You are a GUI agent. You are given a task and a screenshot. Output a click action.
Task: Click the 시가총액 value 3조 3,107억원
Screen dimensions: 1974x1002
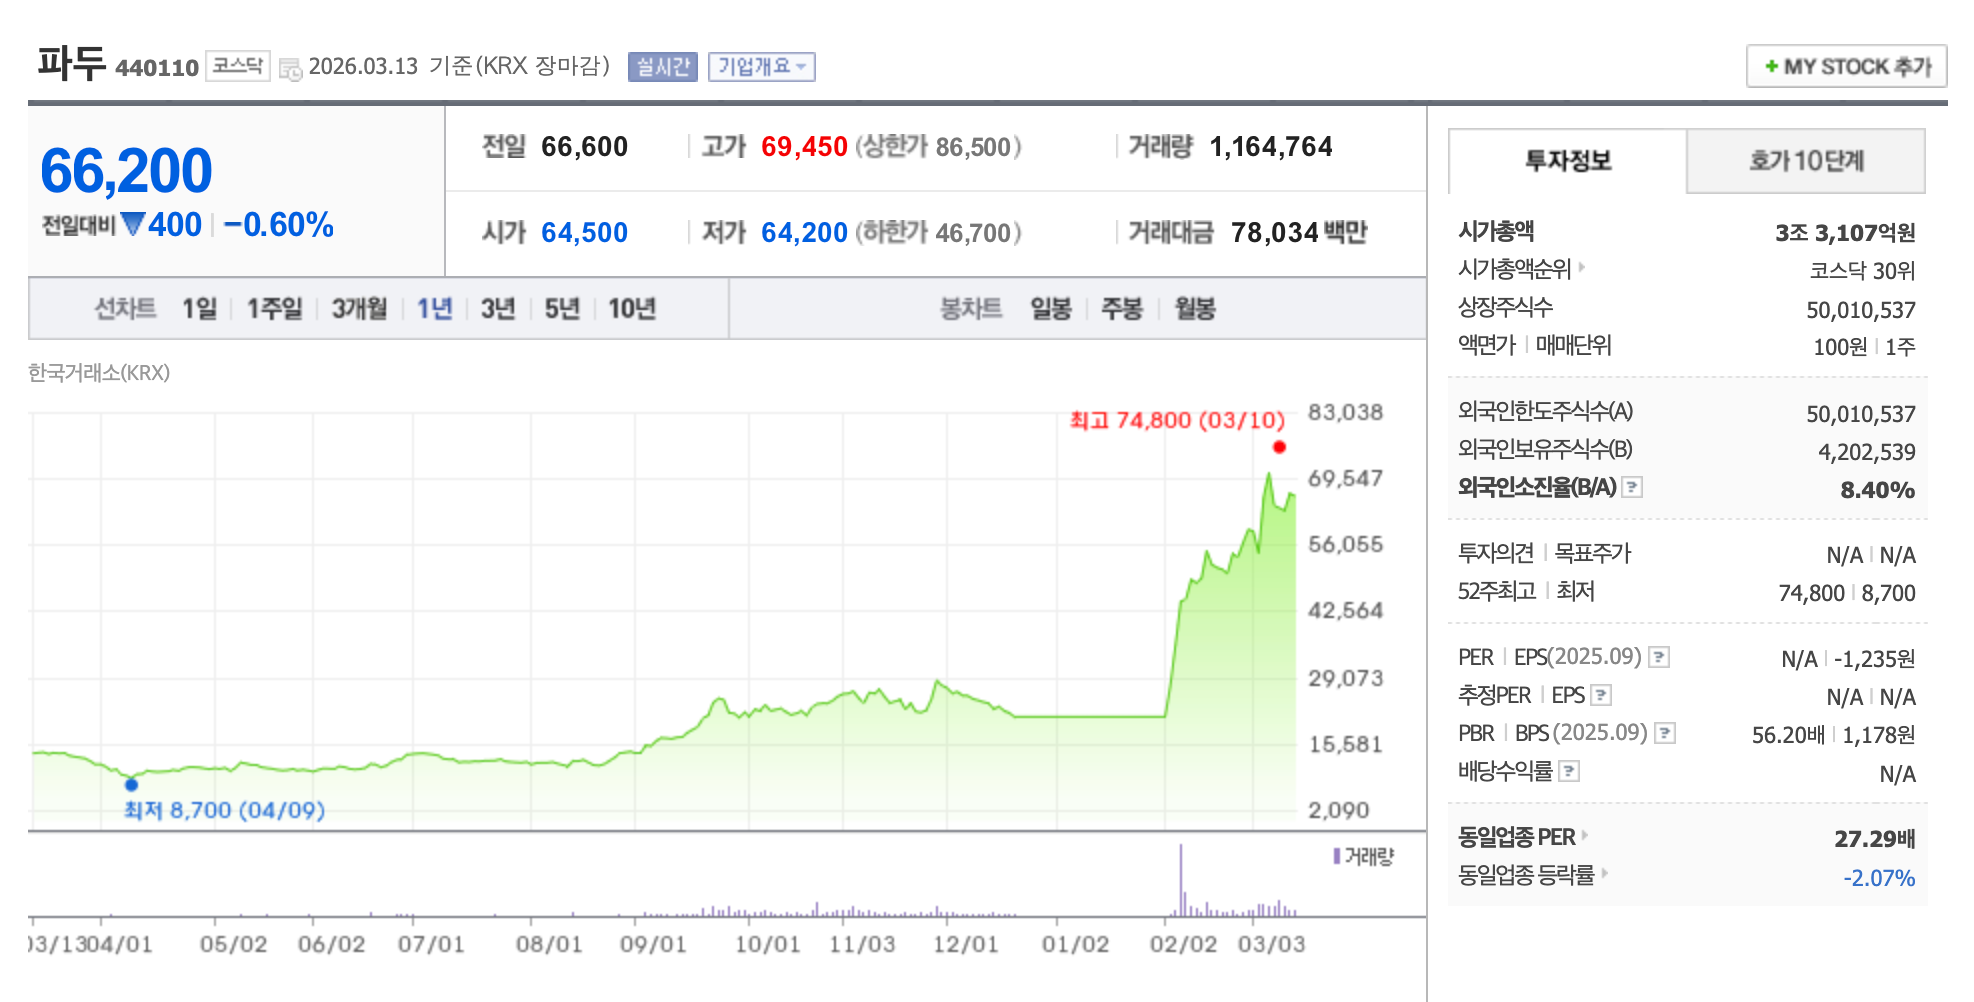coord(1845,233)
